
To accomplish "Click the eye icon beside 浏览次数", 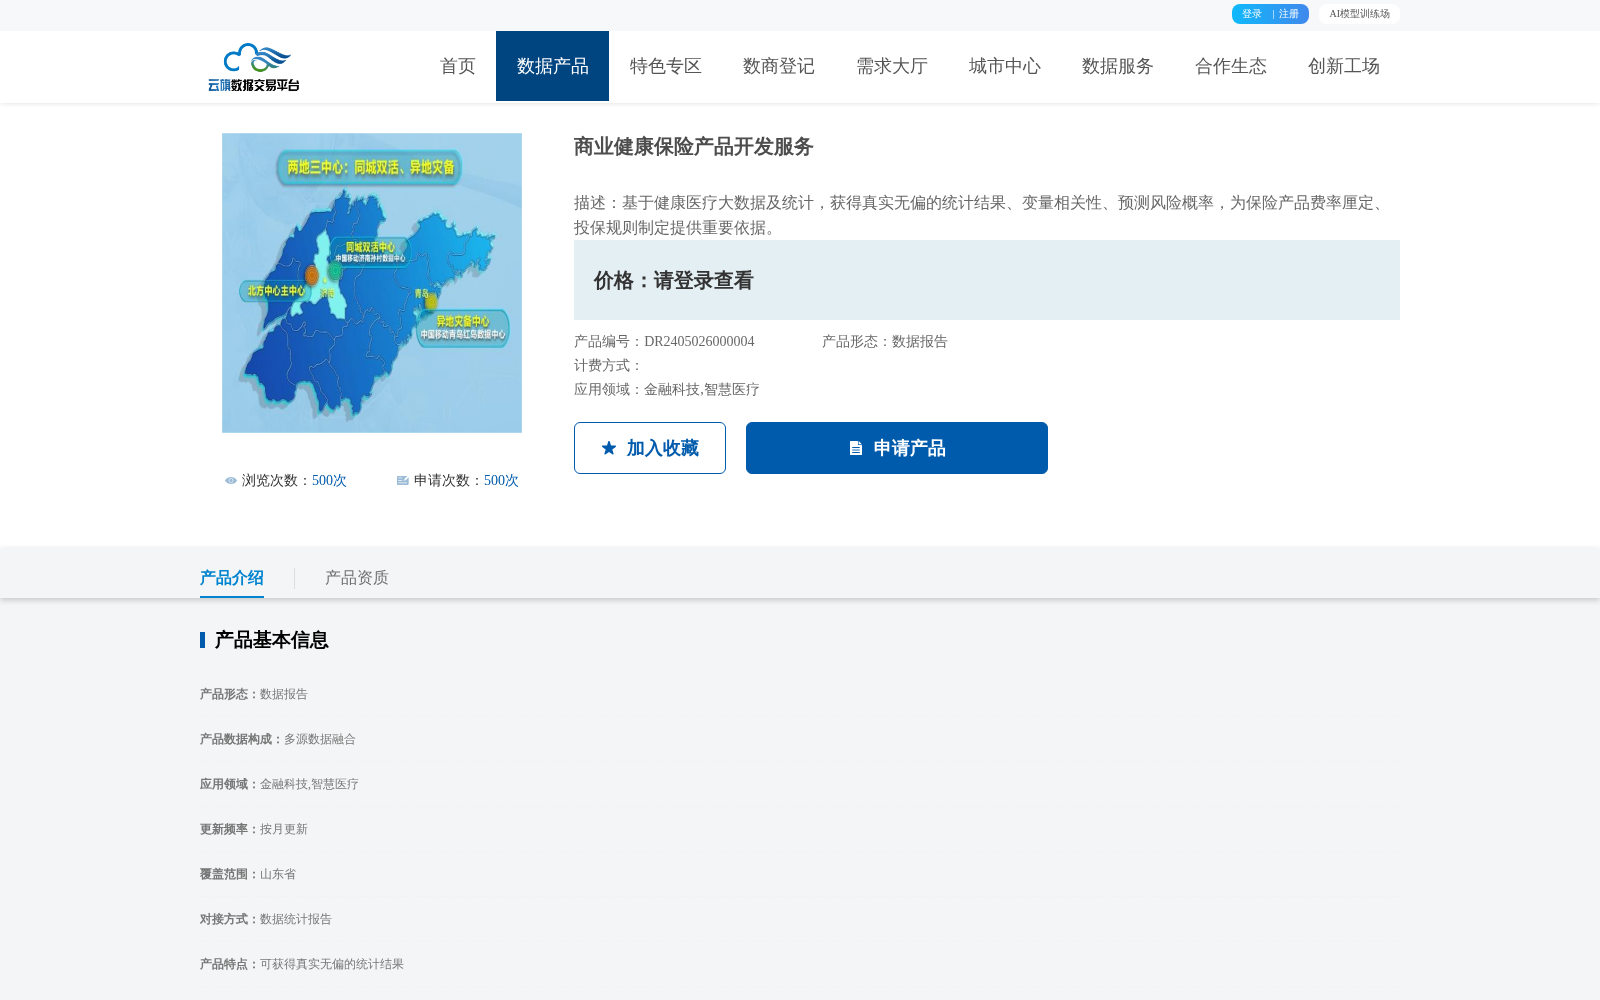I will (231, 481).
